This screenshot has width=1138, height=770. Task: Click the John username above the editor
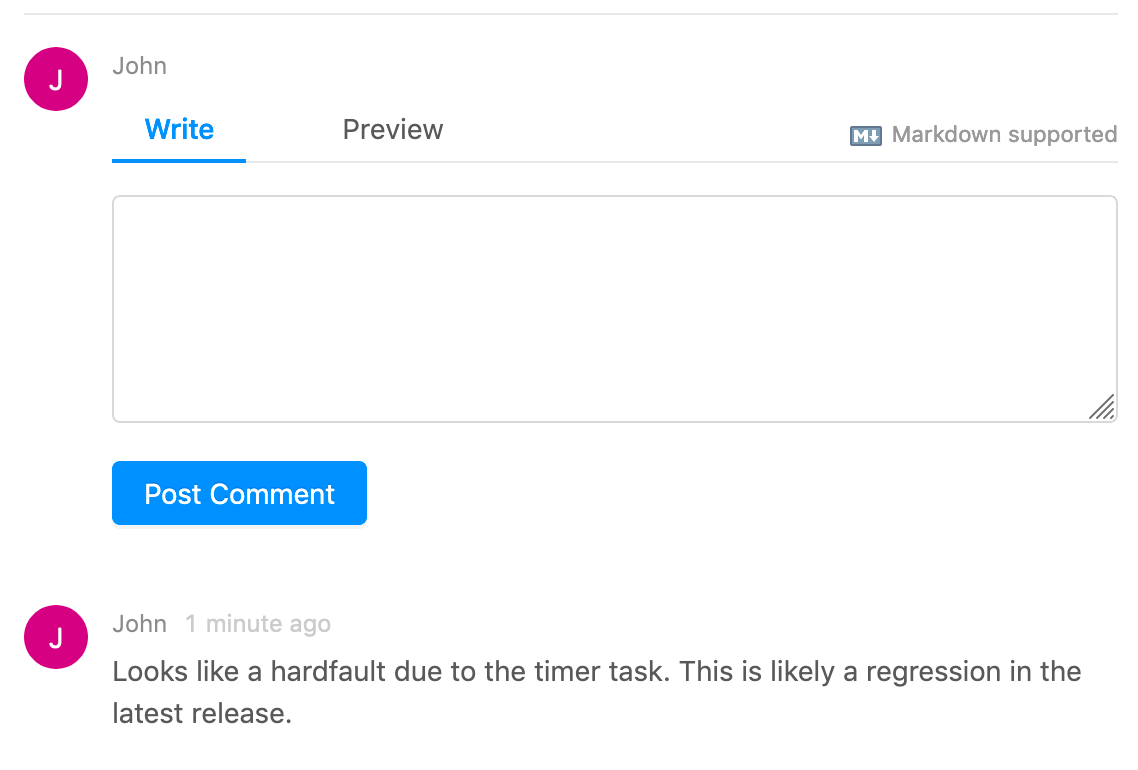click(x=140, y=66)
